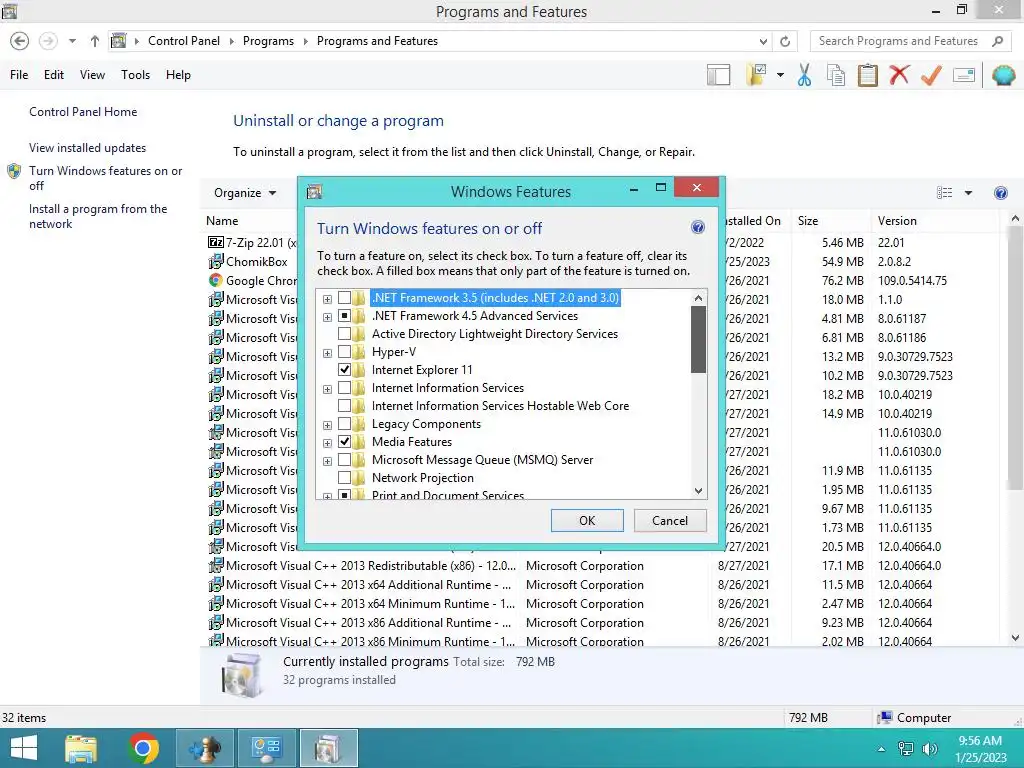Click the clipboard Paste icon
The image size is (1024, 768).
point(867,75)
